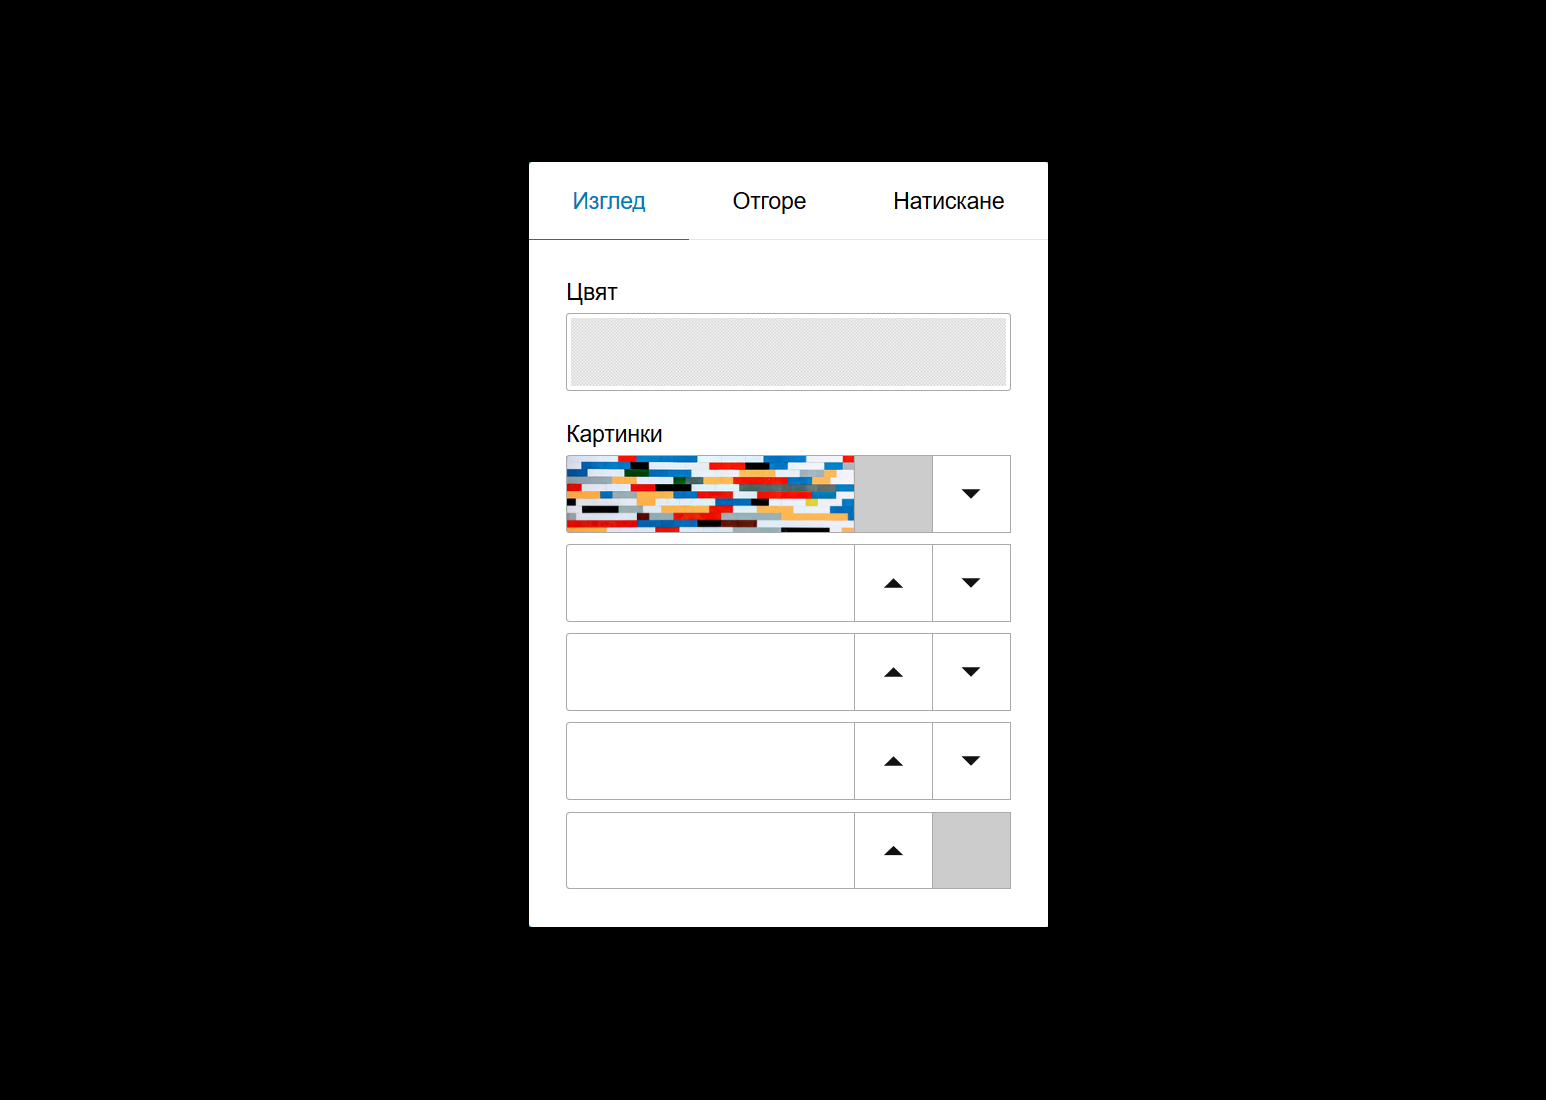1546x1100 pixels.
Task: Move the second image slot down
Action: (x=971, y=583)
